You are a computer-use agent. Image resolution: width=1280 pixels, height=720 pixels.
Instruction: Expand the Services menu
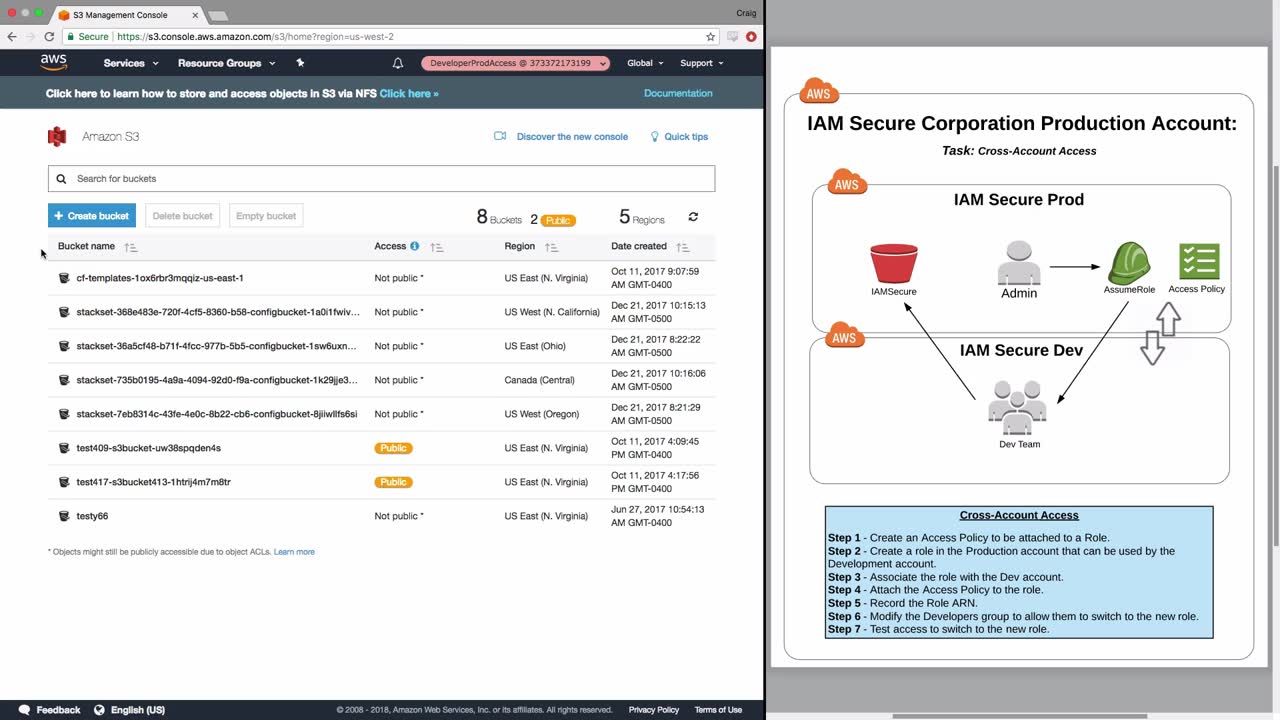131,63
